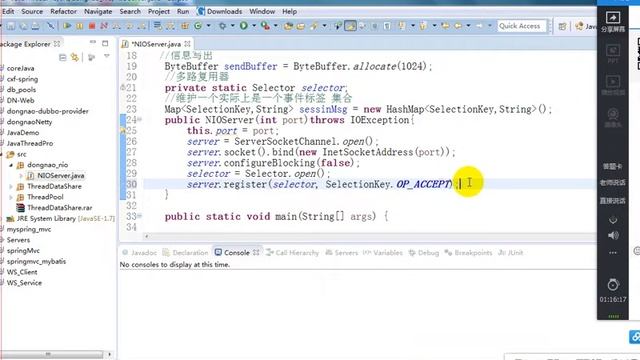Toggle Link with Editor in Package Explorer

tap(75, 57)
